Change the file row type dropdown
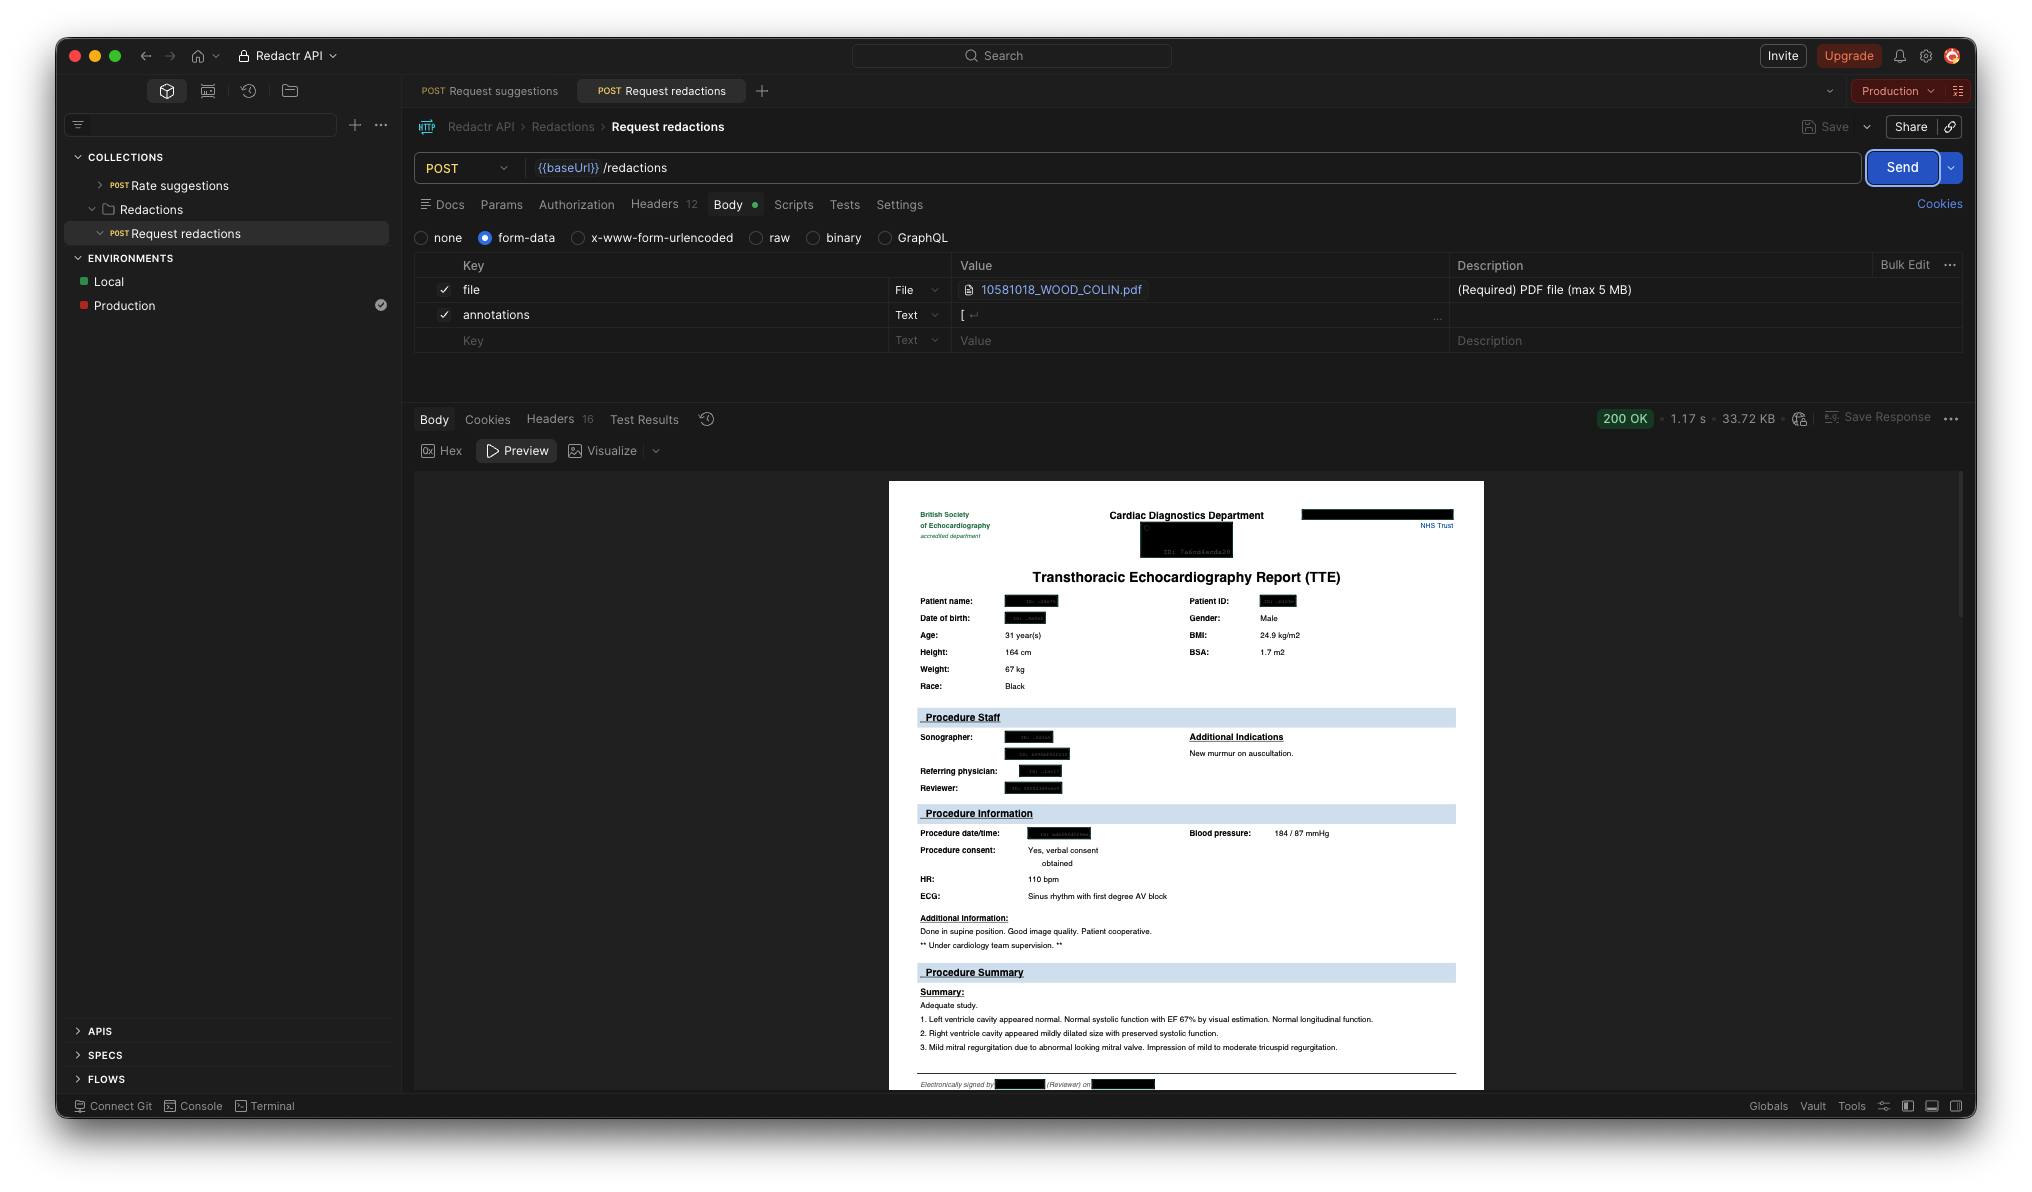 (917, 290)
